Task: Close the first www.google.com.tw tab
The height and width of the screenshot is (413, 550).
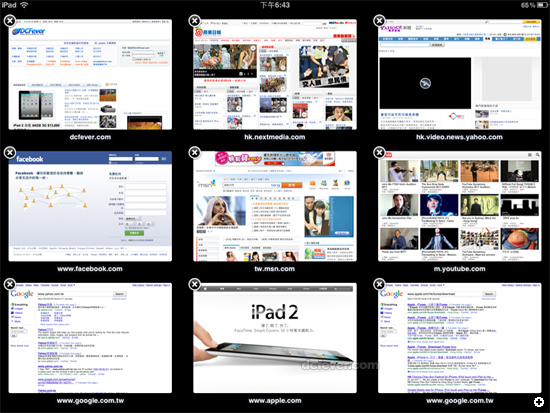Action: click(x=10, y=284)
